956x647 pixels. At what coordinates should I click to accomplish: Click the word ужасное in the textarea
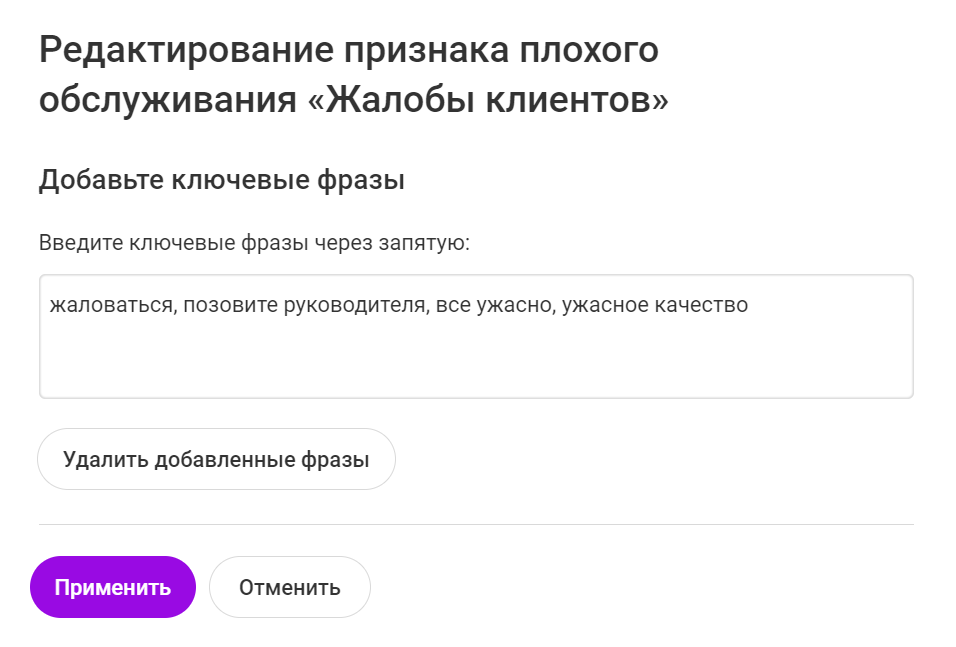pos(604,305)
